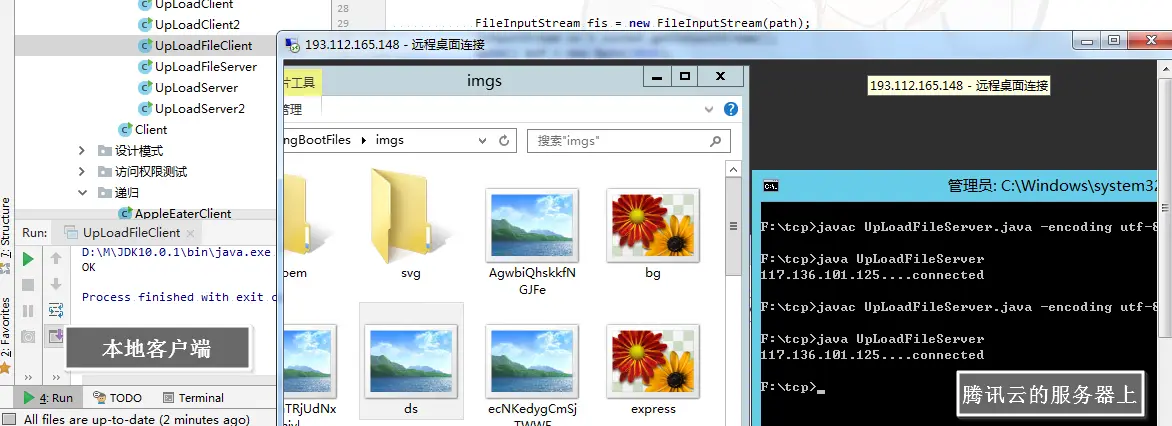
Task: Click the highlighted 工具 ribbon tab
Action: (x=303, y=82)
